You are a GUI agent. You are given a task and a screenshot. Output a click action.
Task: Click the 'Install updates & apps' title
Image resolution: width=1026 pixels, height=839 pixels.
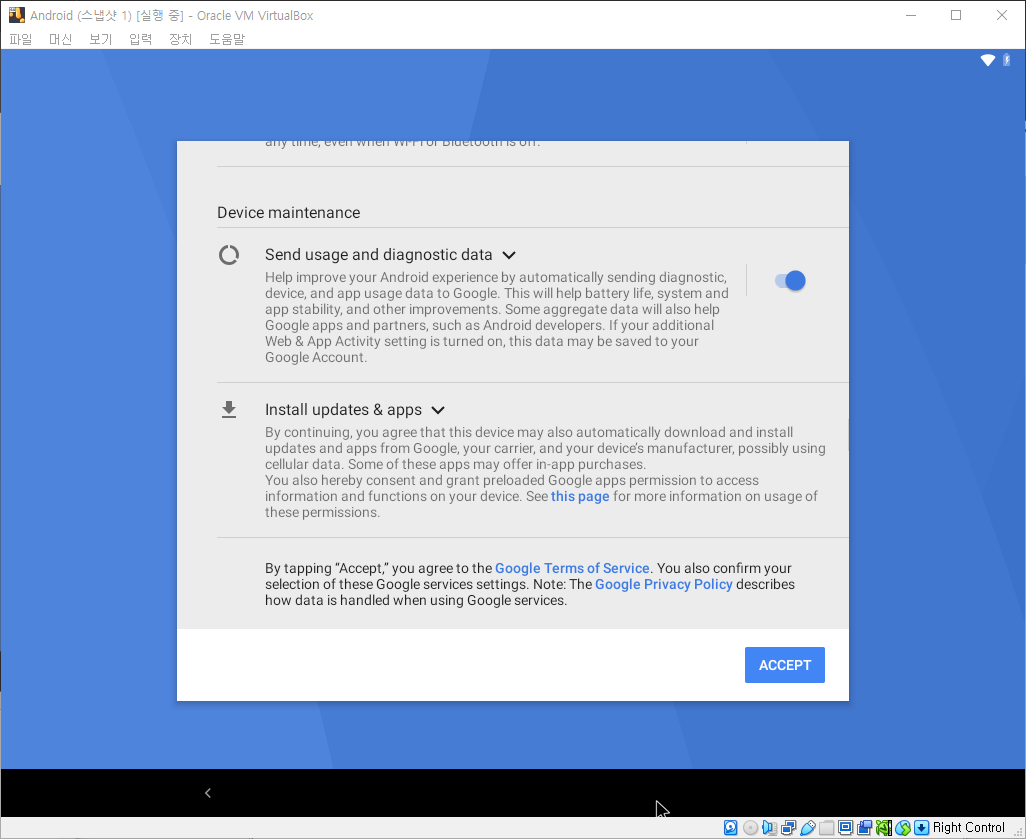pos(344,410)
